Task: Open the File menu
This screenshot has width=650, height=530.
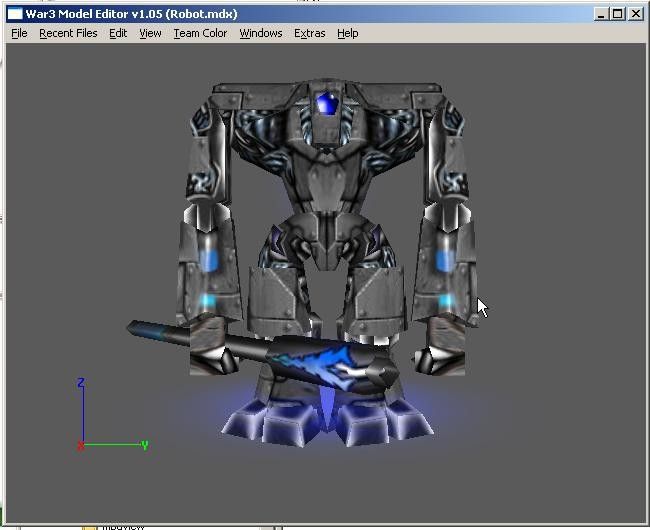Action: point(19,33)
